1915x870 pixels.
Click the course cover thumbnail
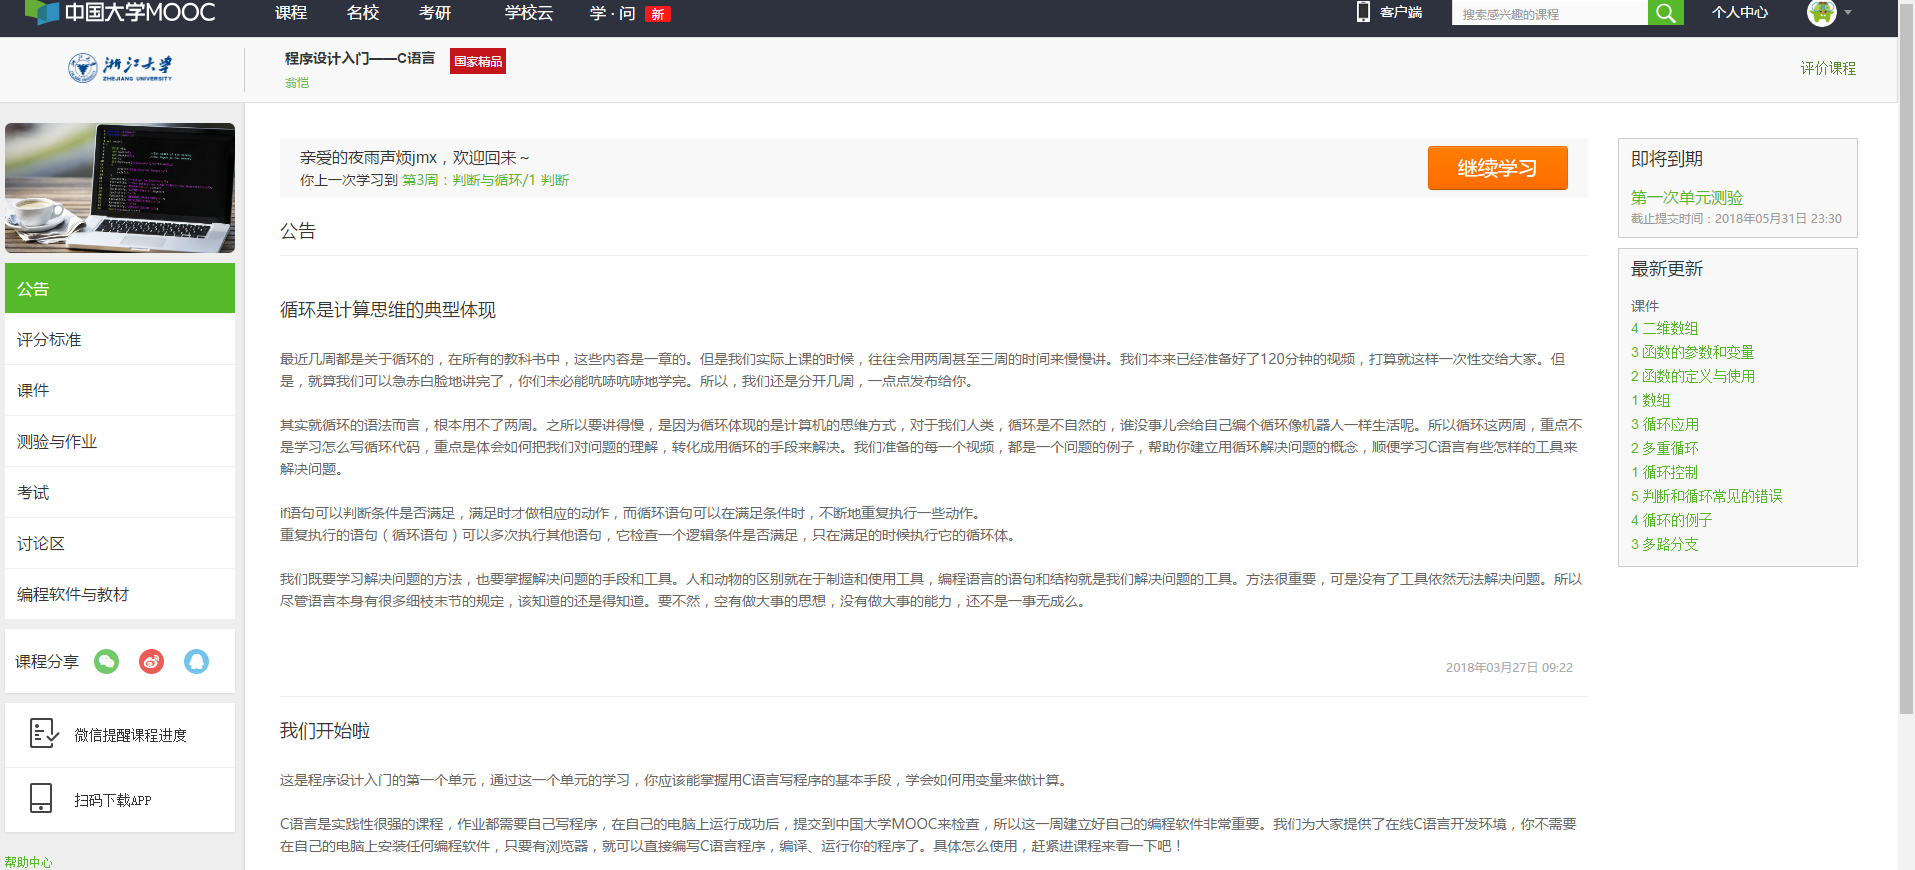click(x=120, y=188)
